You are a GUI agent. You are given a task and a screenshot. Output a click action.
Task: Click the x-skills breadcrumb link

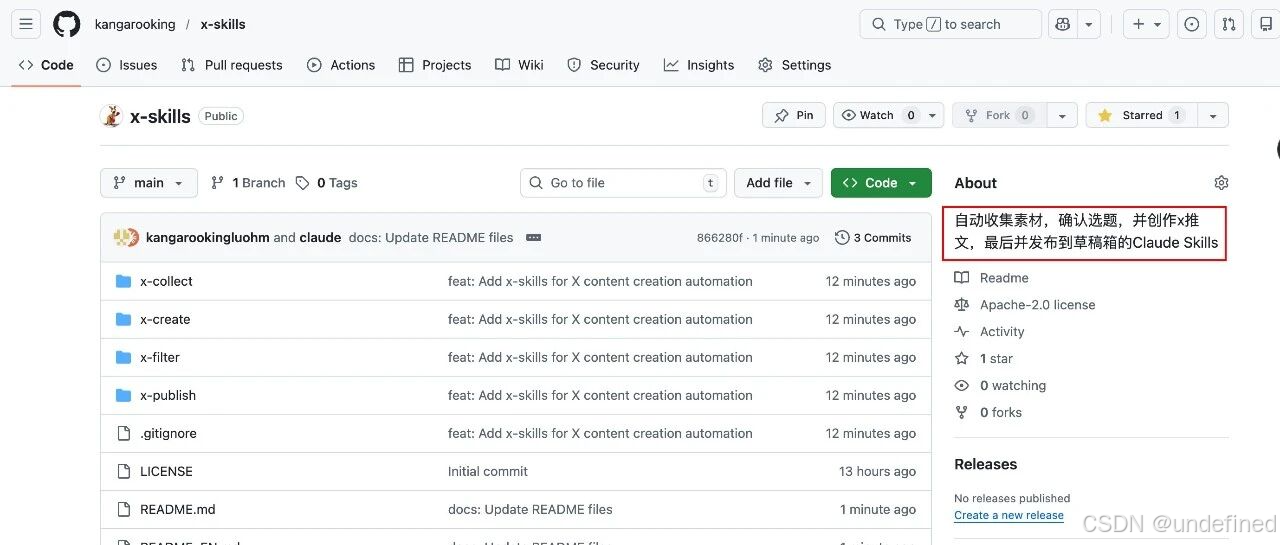(x=223, y=24)
